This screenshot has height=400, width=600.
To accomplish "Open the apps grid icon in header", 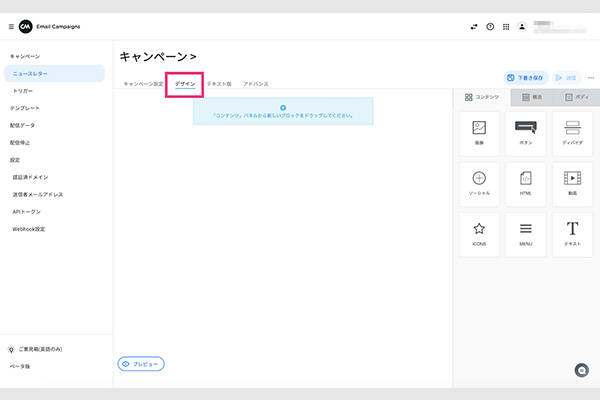I will [506, 27].
